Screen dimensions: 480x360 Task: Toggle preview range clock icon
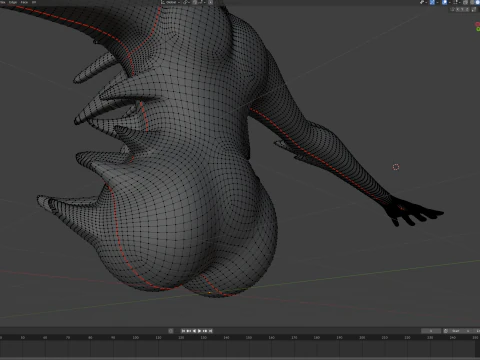coord(446,331)
